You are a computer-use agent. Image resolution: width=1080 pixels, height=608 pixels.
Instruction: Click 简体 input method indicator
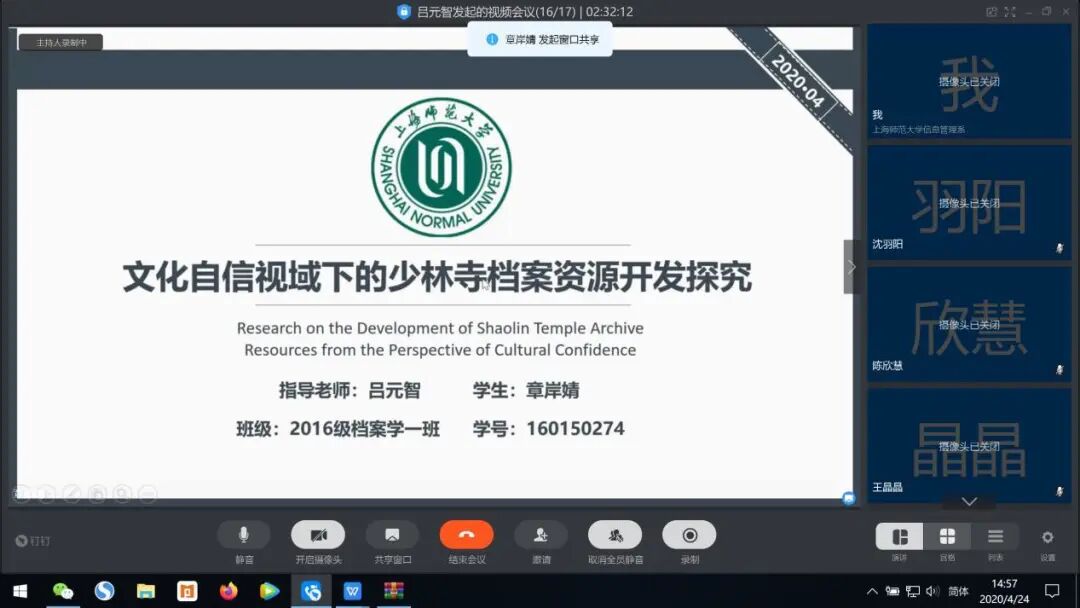958,591
